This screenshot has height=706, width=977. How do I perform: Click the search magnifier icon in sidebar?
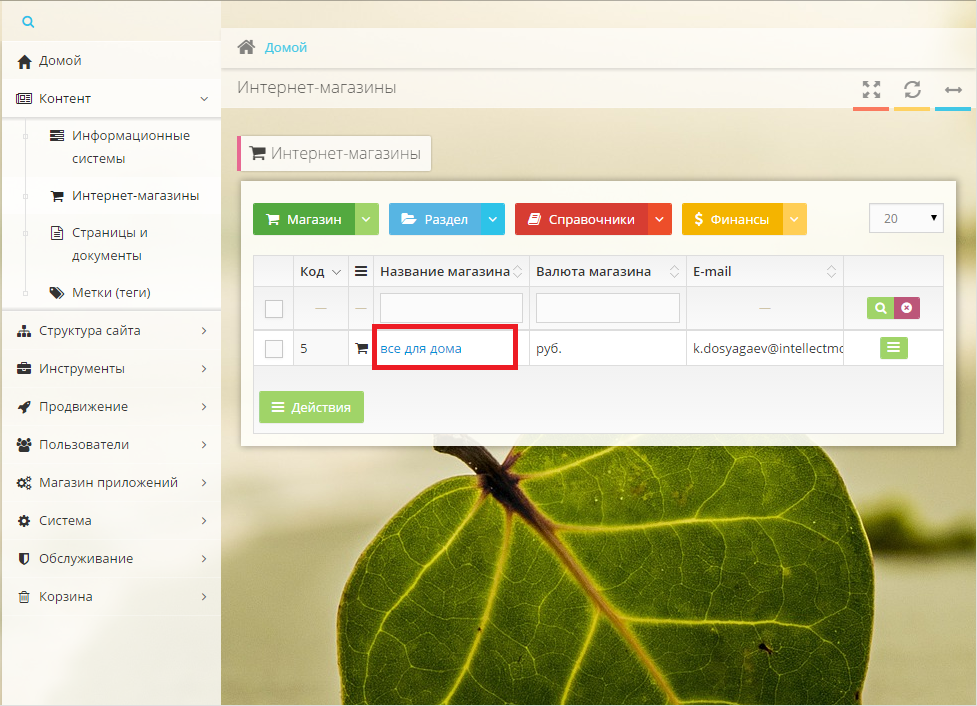[28, 21]
